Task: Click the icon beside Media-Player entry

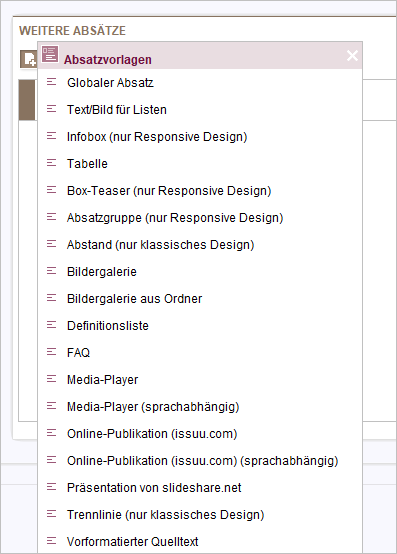Action: point(52,379)
